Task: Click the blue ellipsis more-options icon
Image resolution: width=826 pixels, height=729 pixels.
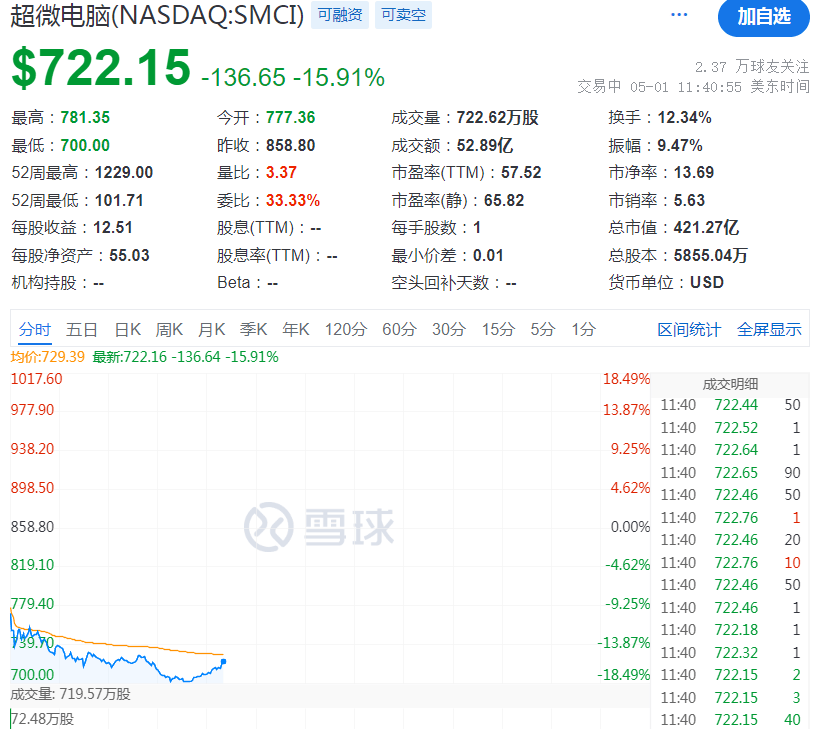Action: click(679, 16)
